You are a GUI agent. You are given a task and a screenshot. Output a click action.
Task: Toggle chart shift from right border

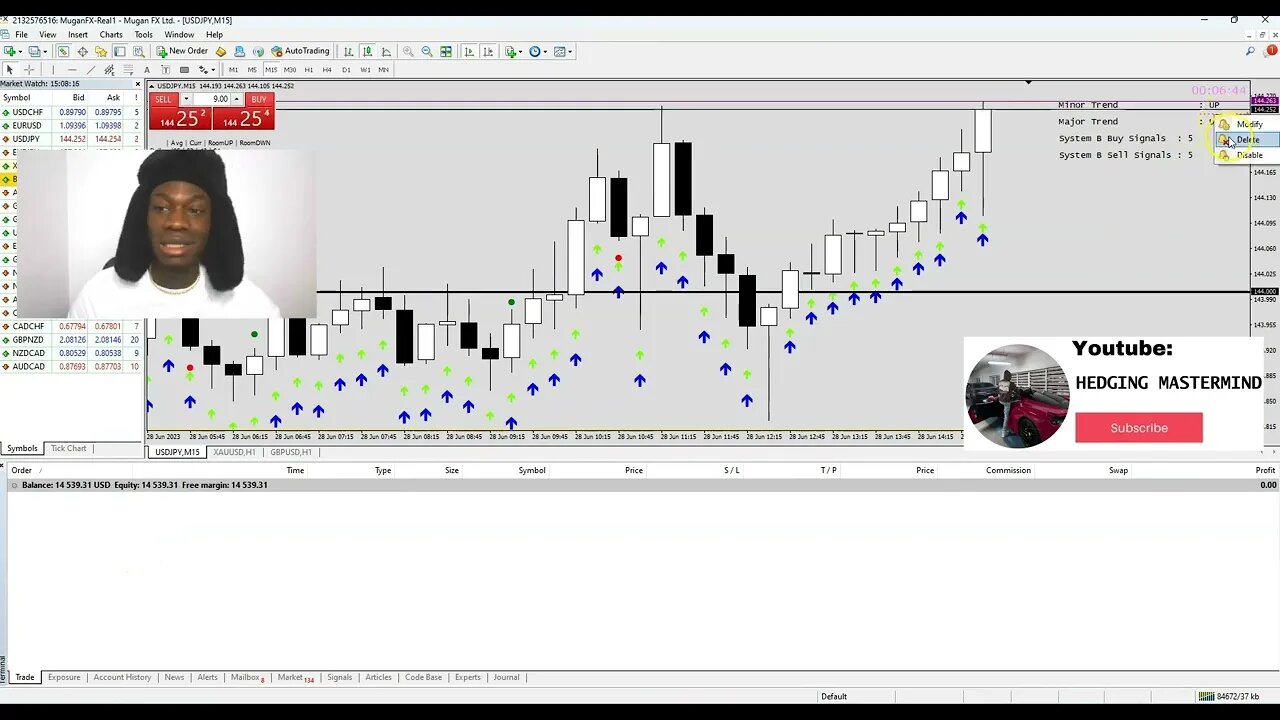(488, 51)
